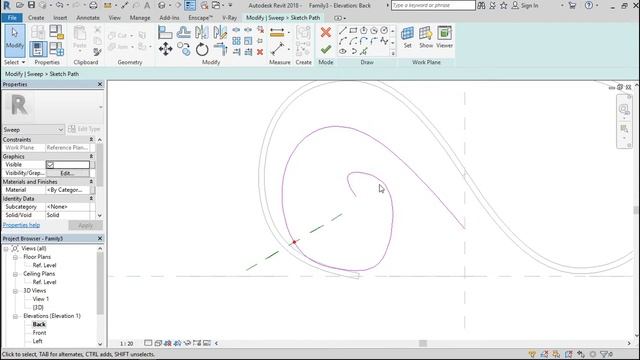
Task: Click the Mirror - Draw Axis icon
Action: pyautogui.click(x=220, y=32)
